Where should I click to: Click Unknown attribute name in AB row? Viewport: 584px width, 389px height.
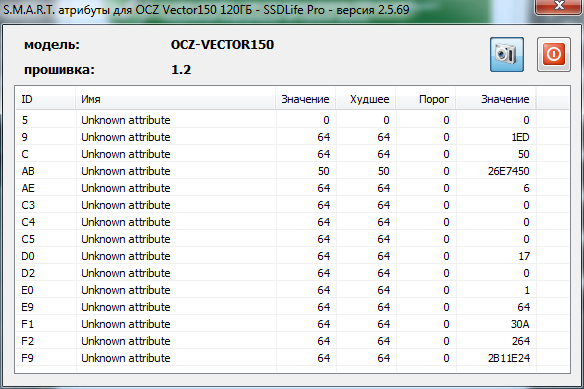pos(126,171)
